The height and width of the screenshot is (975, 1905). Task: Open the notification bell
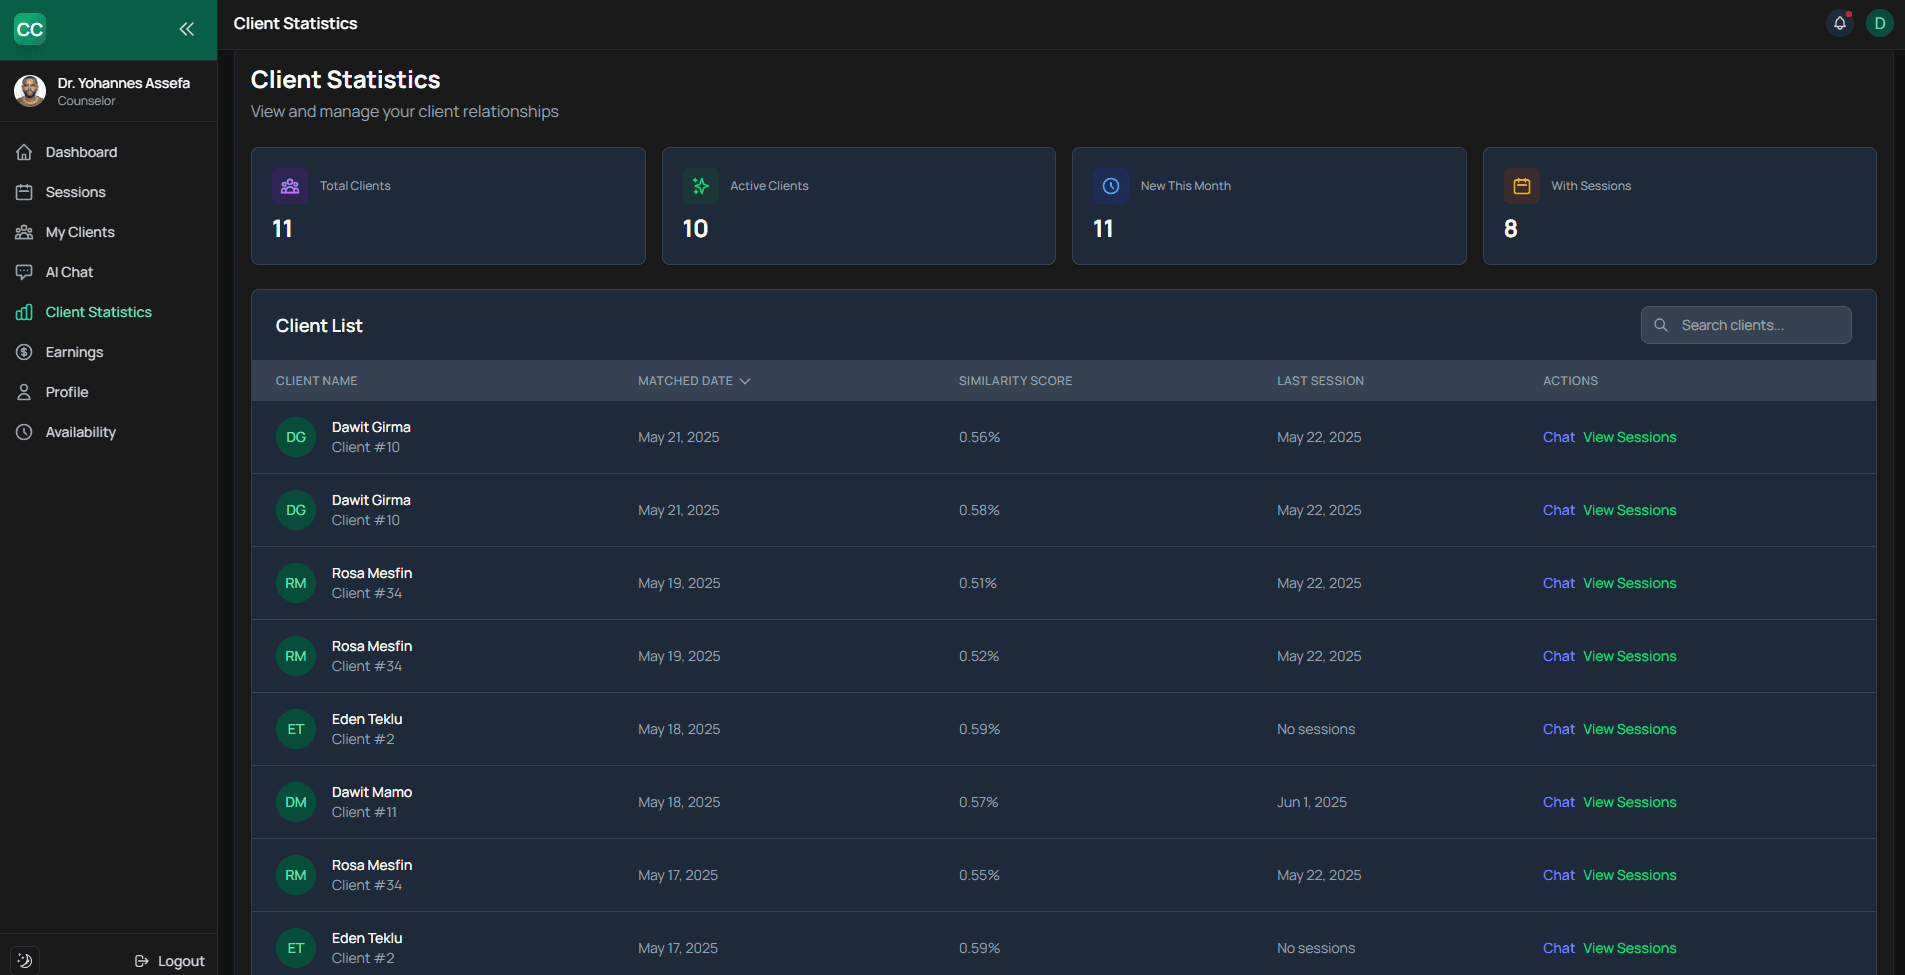click(1840, 22)
